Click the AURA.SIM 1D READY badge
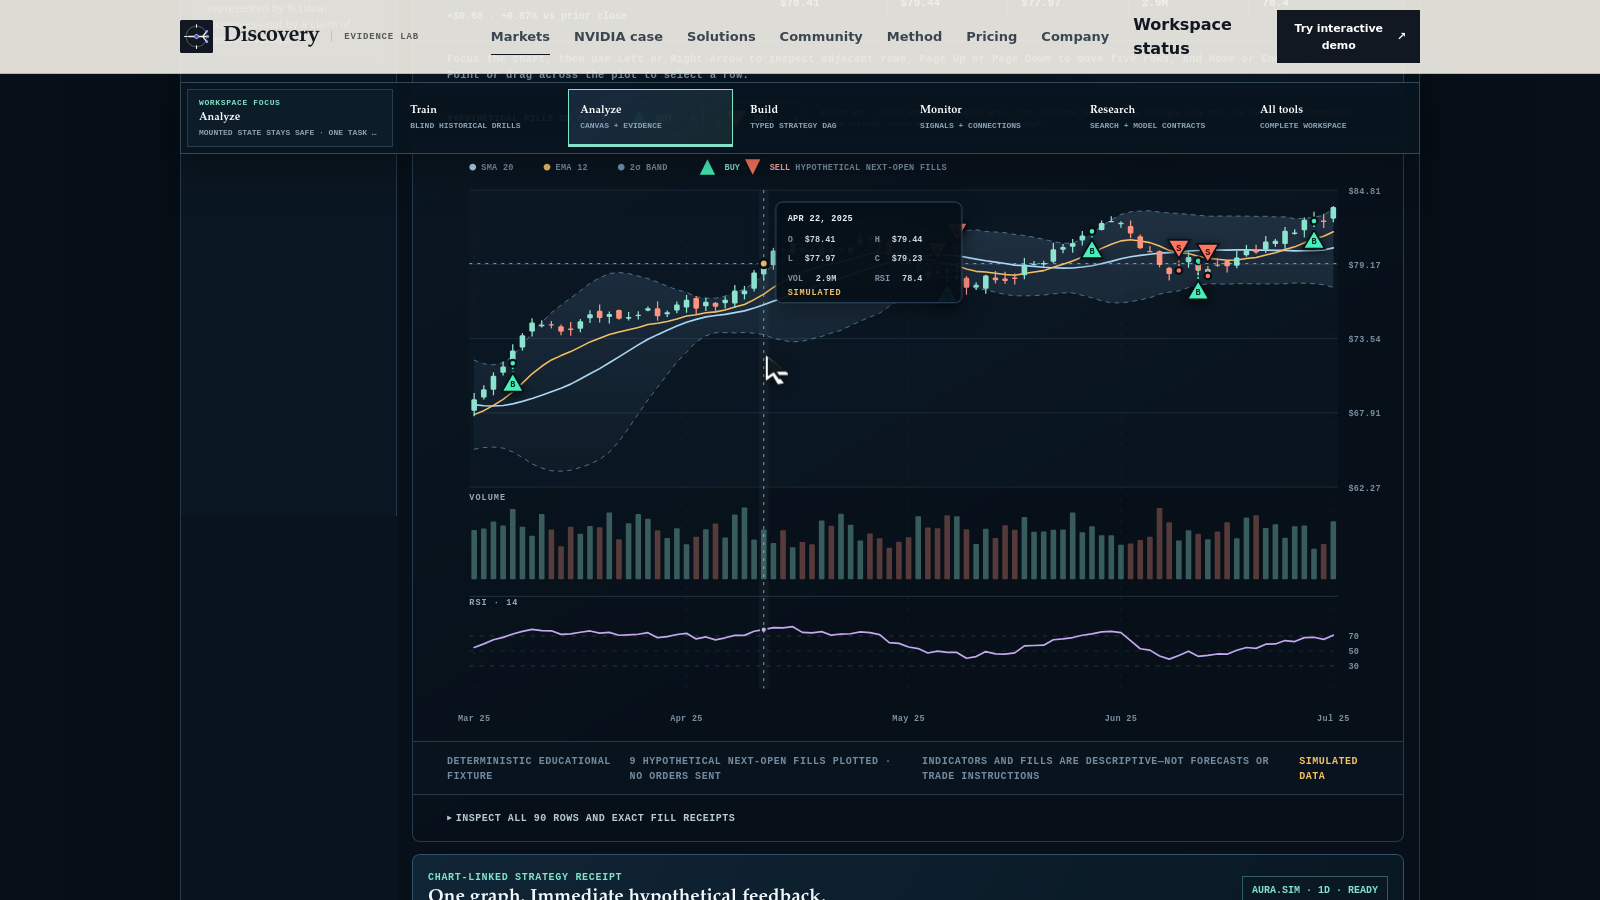This screenshot has width=1600, height=900. click(x=1314, y=889)
